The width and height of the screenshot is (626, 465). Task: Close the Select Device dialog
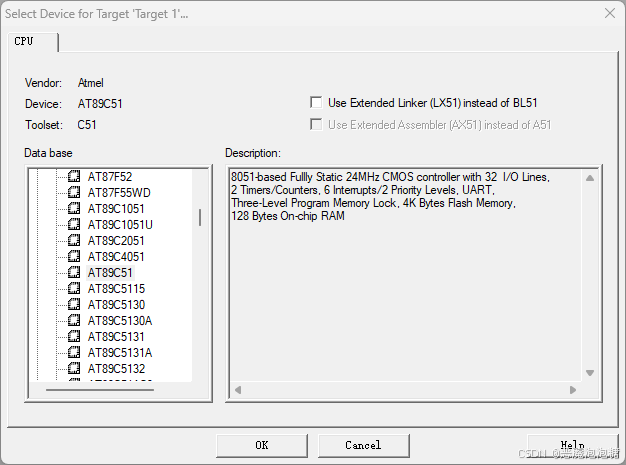pyautogui.click(x=610, y=13)
